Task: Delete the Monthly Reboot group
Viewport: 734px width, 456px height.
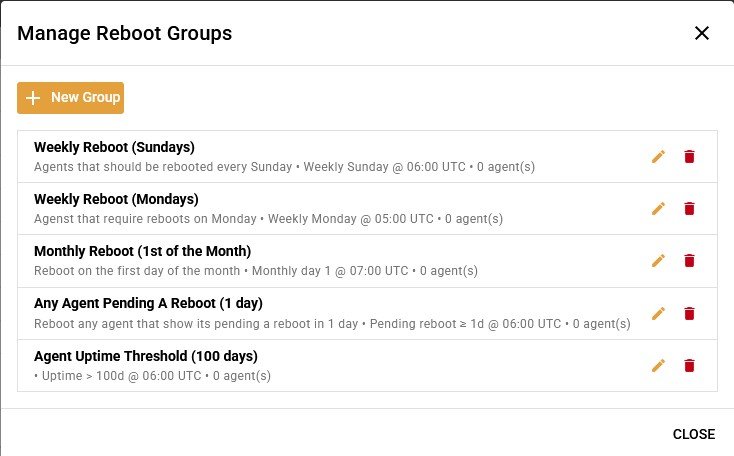Action: click(689, 261)
